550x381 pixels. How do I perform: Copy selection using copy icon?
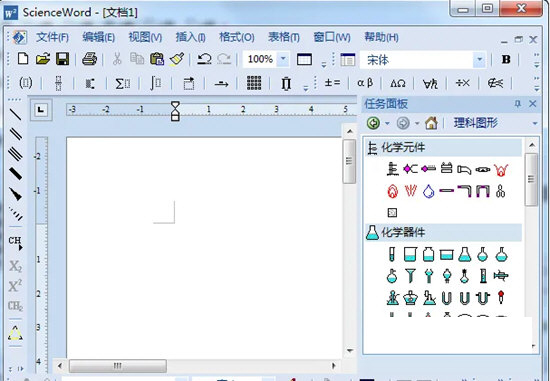pyautogui.click(x=137, y=59)
